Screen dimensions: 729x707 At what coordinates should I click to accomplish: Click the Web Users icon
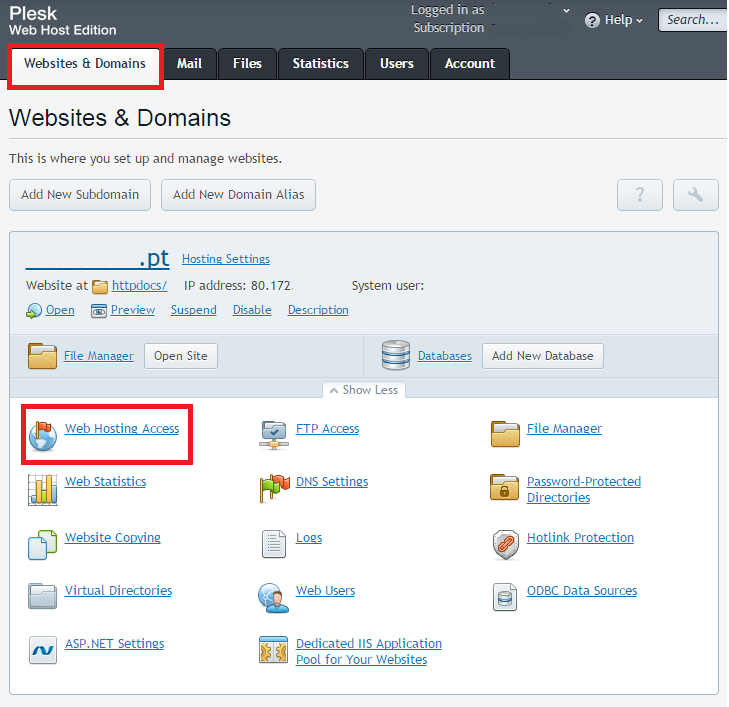pyautogui.click(x=273, y=597)
